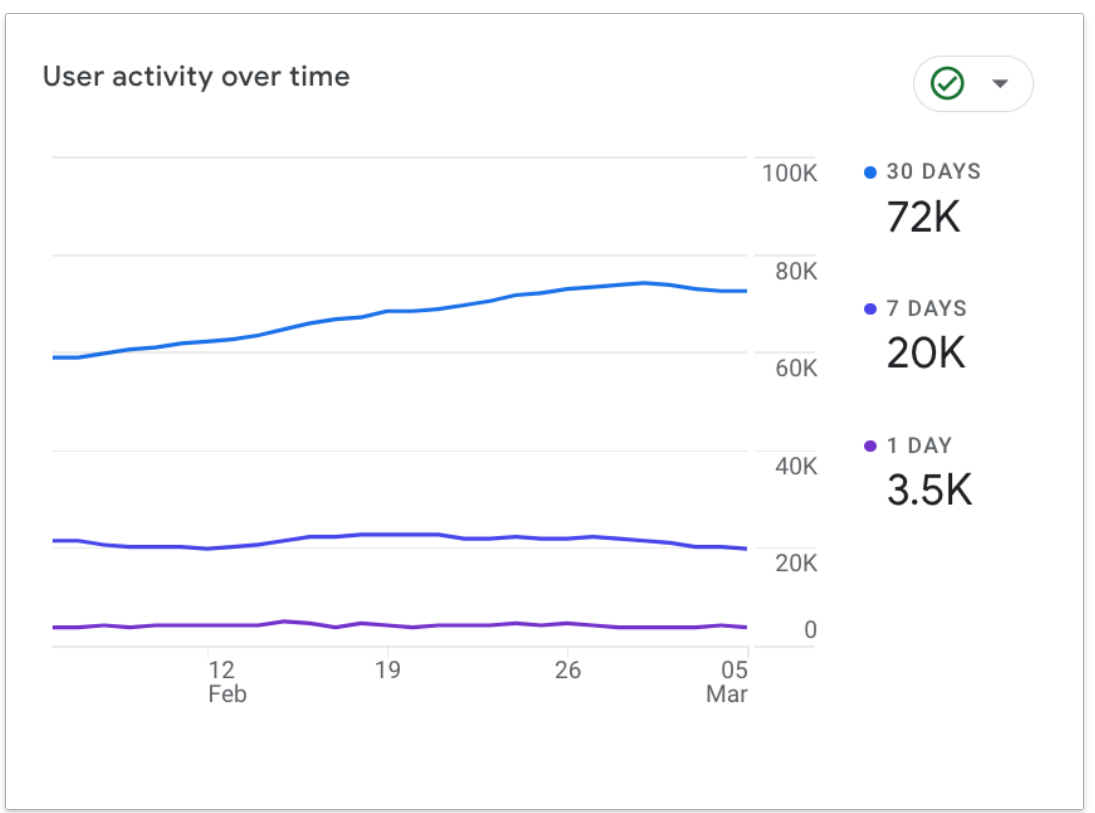Click the 1 DAY purple legend dot

(x=870, y=446)
